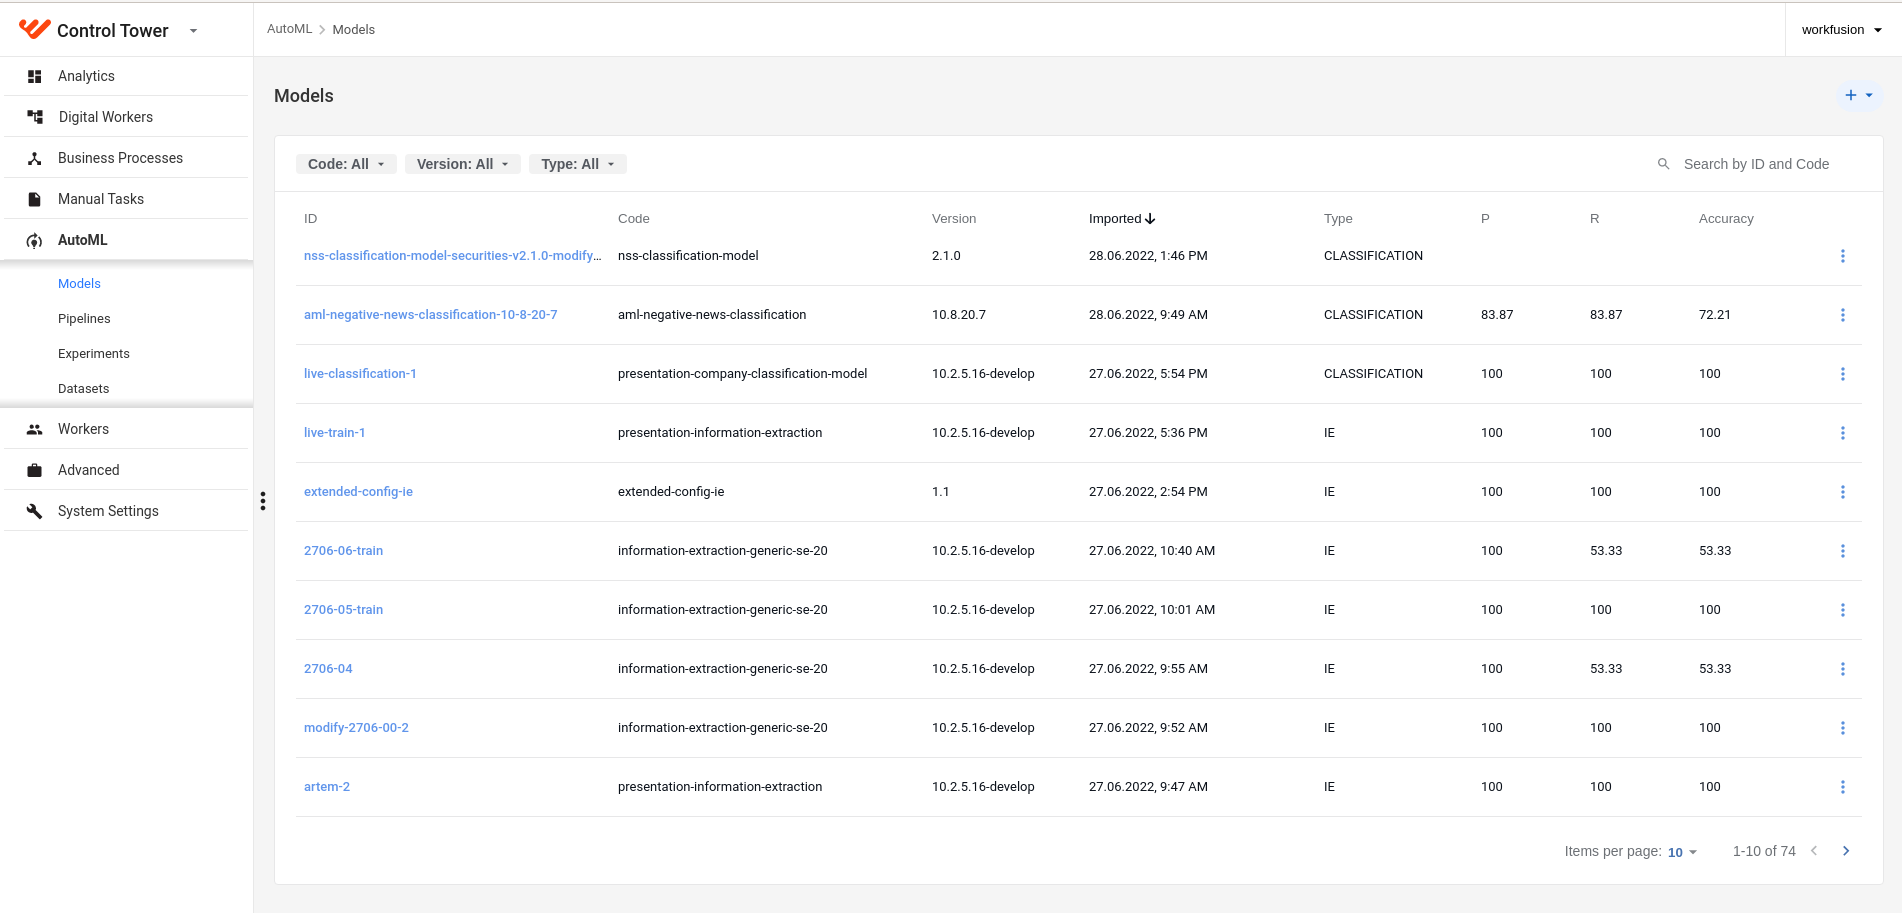Open actions menu for 2706-05-train row
The width and height of the screenshot is (1902, 913).
[1843, 610]
